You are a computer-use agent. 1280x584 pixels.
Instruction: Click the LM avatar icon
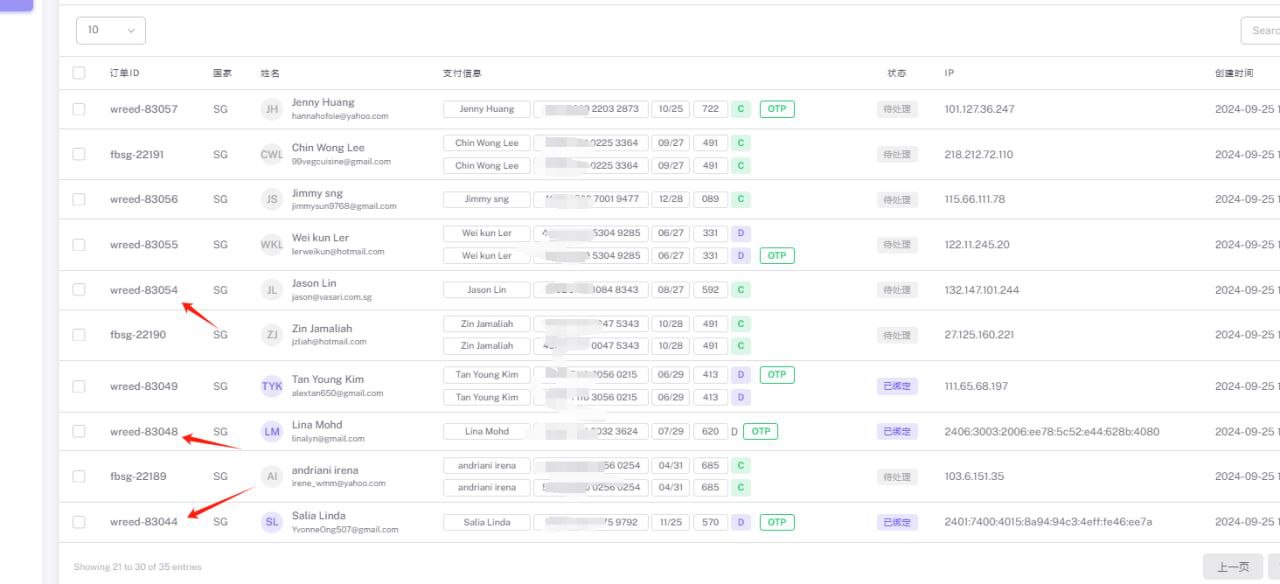(271, 432)
